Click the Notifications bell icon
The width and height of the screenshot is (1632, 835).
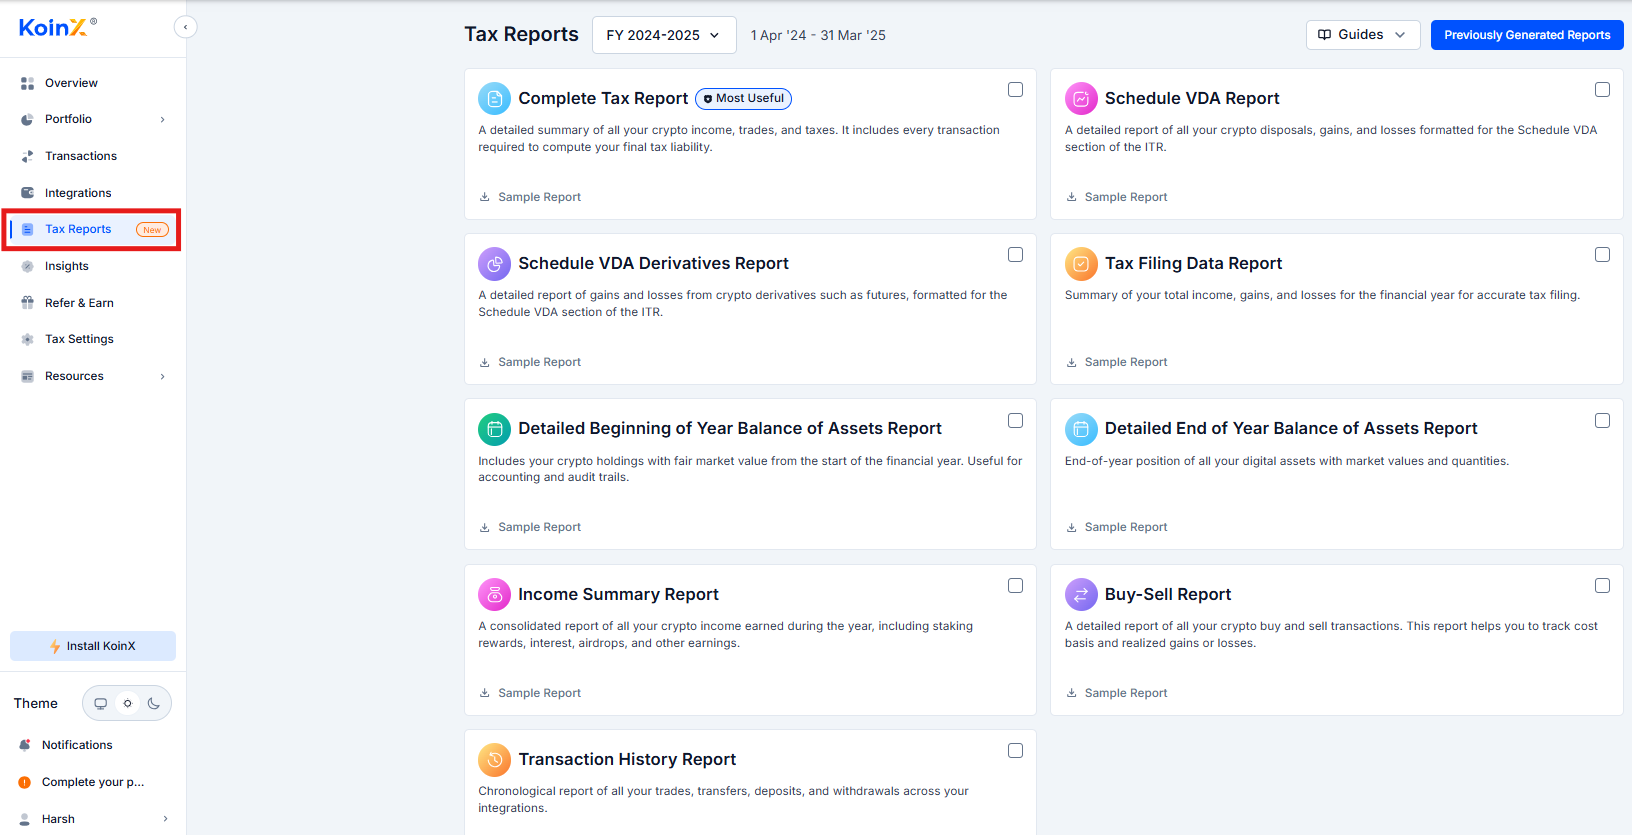[x=25, y=745]
